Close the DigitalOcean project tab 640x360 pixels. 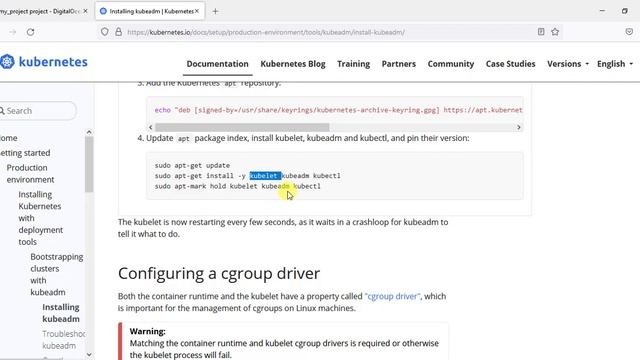[x=85, y=11]
